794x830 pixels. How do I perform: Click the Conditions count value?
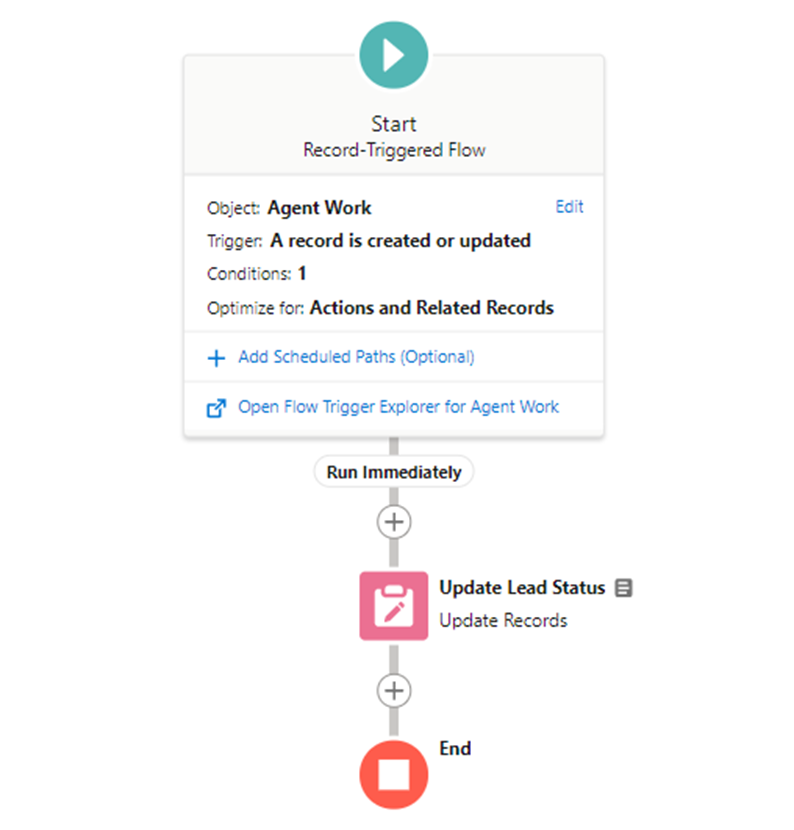302,273
